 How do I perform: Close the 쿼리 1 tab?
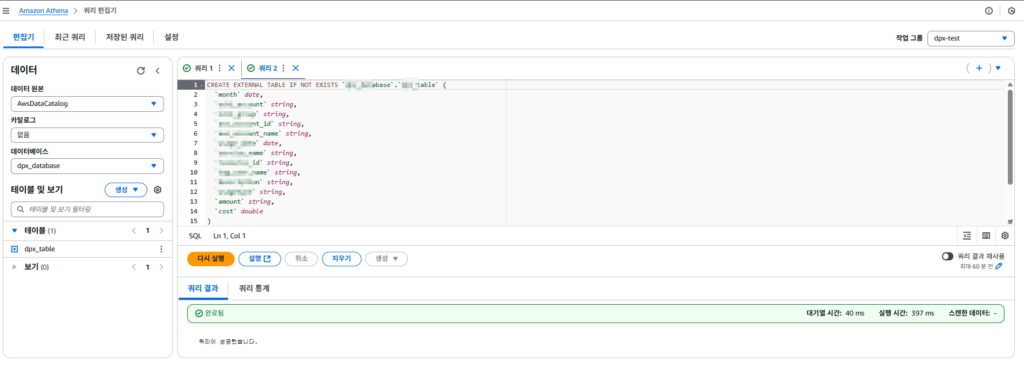[231, 68]
